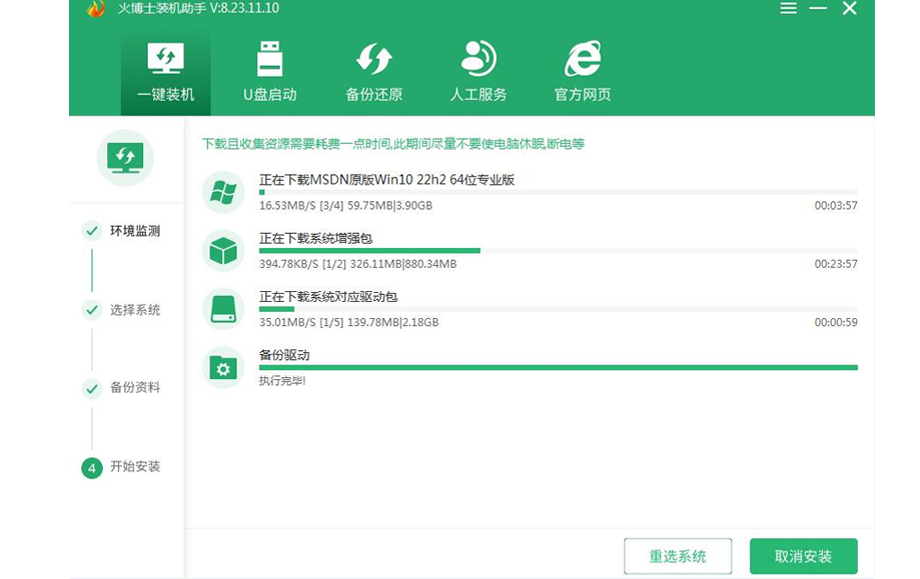The image size is (920, 579).
Task: Click step 4 开始安装 indicator
Action: pos(92,467)
